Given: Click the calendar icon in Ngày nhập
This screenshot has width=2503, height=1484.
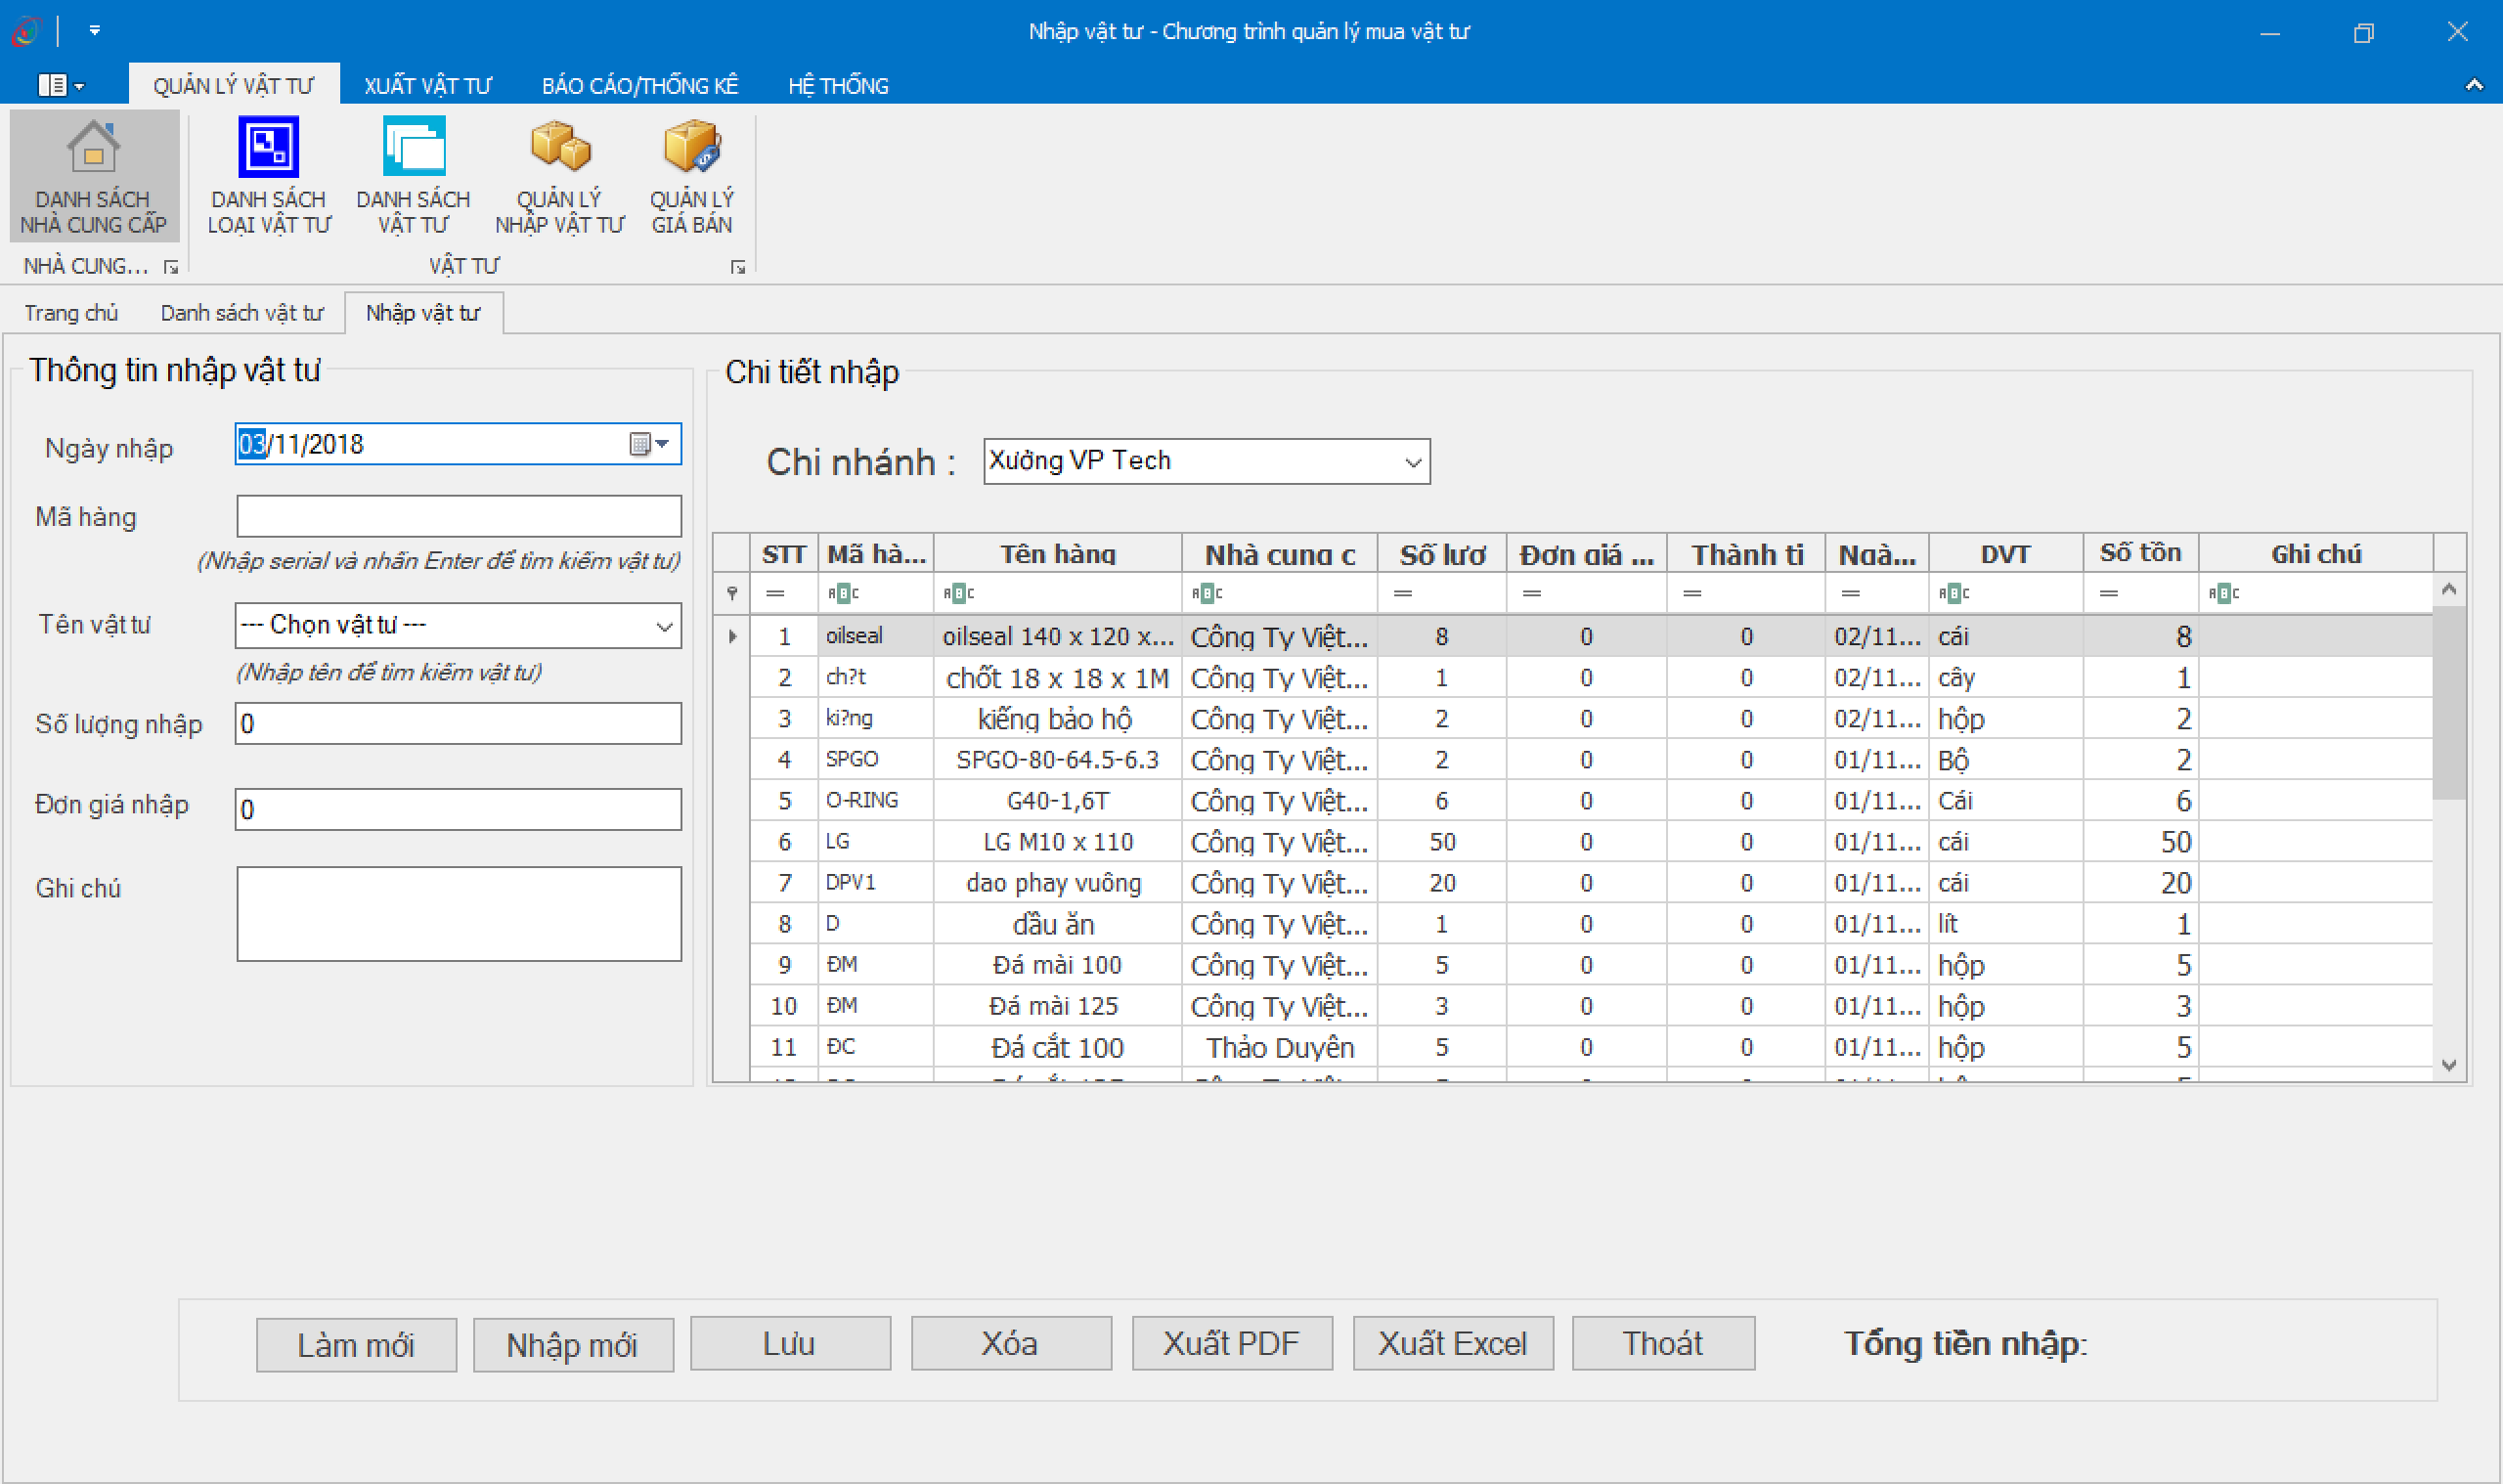Looking at the screenshot, I should [640, 444].
